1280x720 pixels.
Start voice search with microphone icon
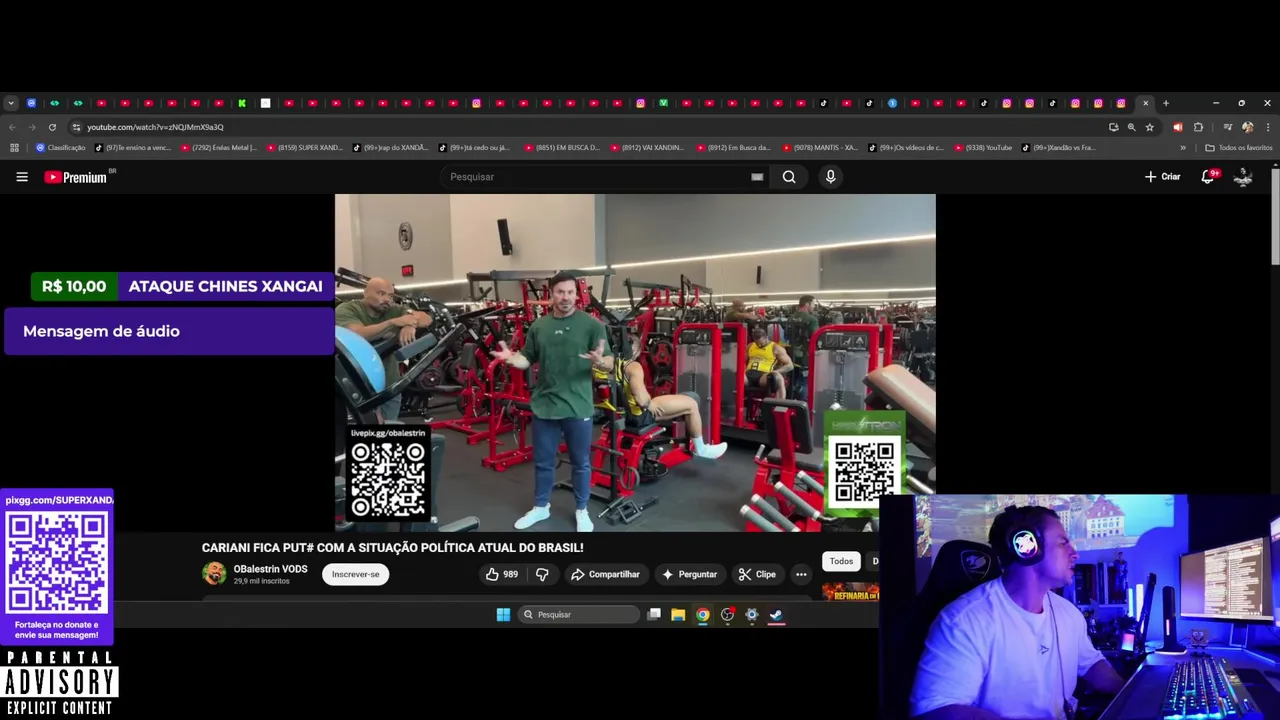click(x=830, y=177)
